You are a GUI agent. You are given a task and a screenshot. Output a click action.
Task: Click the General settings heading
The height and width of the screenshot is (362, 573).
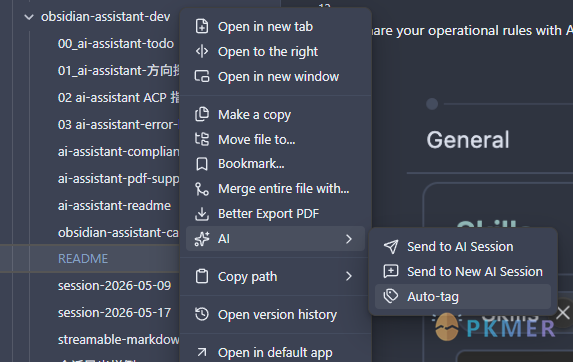(x=468, y=140)
